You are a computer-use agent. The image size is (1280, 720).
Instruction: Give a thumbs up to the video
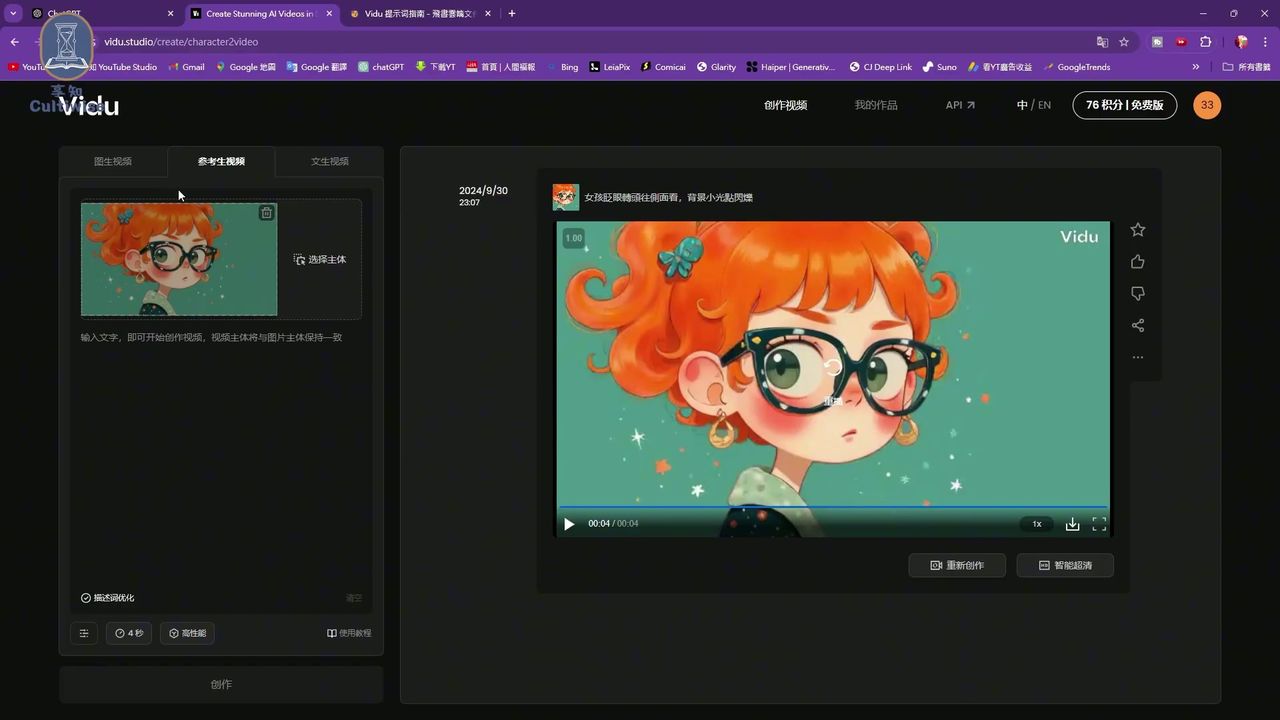1137,261
